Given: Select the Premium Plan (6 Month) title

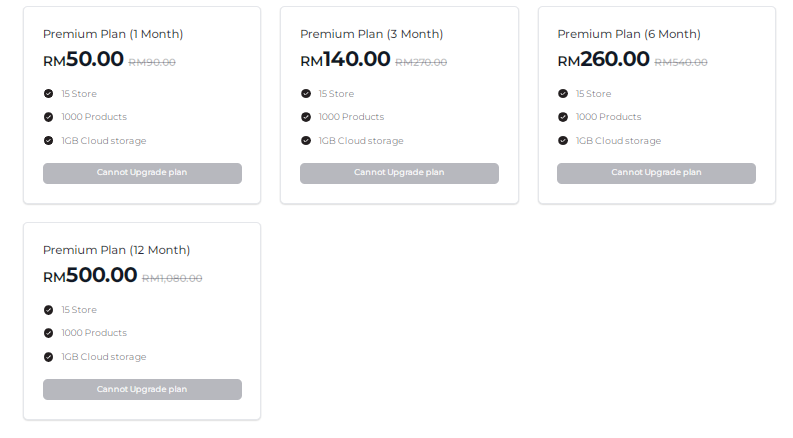Looking at the screenshot, I should pyautogui.click(x=628, y=34).
